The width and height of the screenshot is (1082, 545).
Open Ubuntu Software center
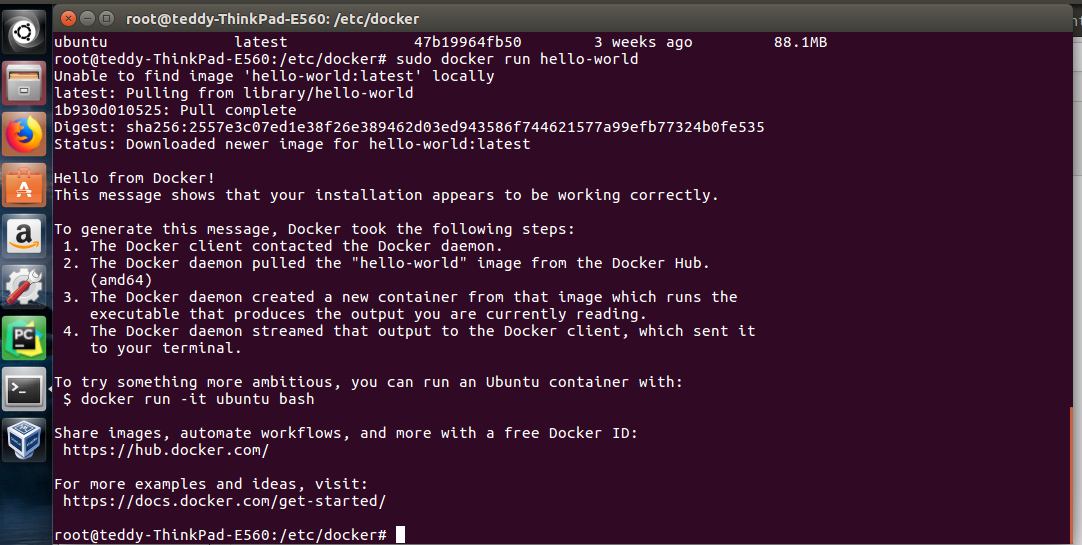tap(22, 186)
